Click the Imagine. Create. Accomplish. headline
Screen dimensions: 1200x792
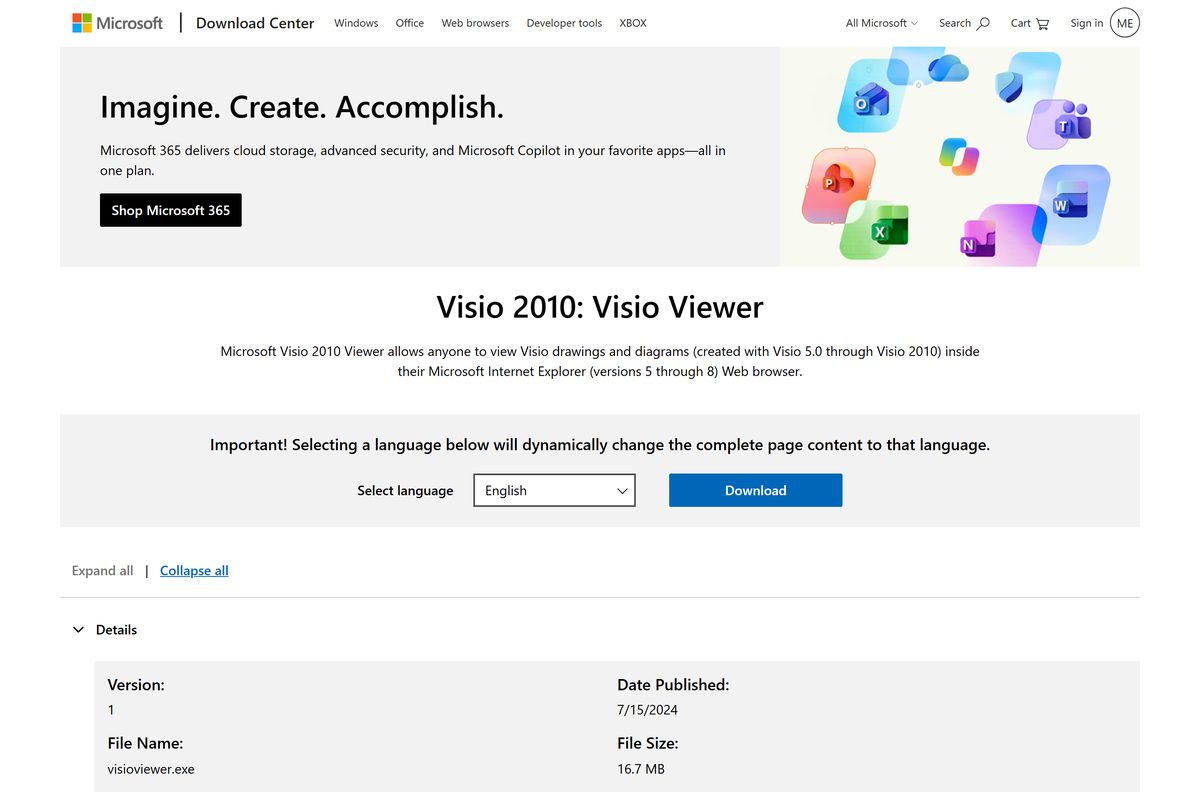302,107
